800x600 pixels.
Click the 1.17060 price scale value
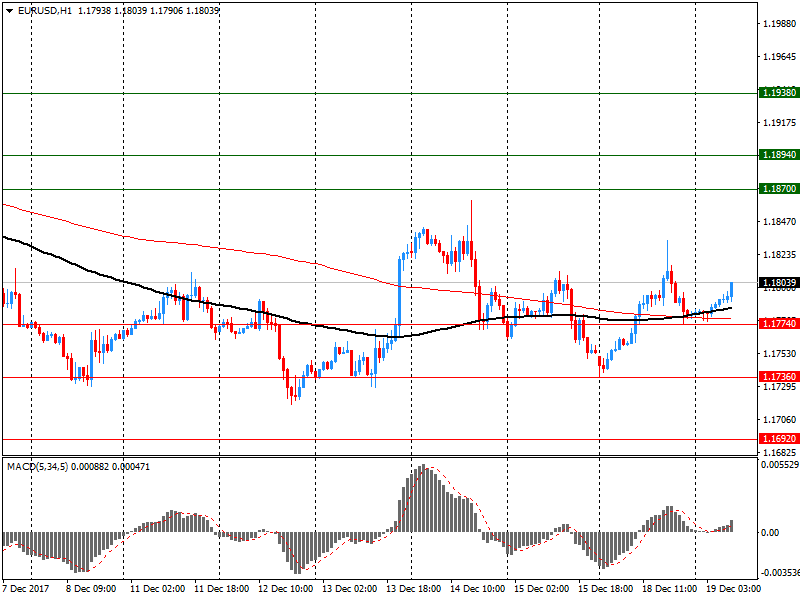click(779, 420)
